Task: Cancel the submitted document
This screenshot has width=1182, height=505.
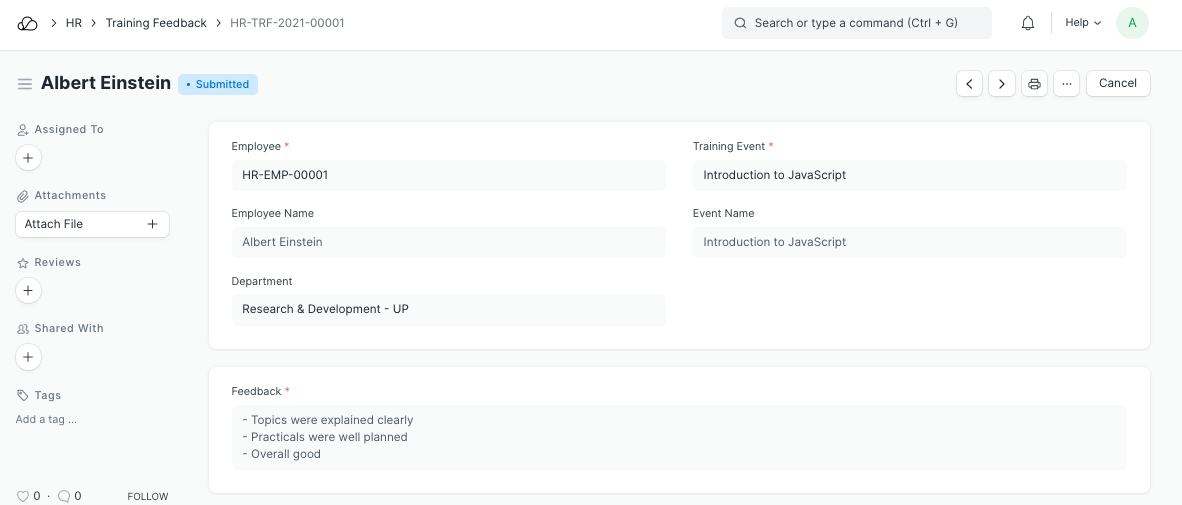Action: (1117, 84)
